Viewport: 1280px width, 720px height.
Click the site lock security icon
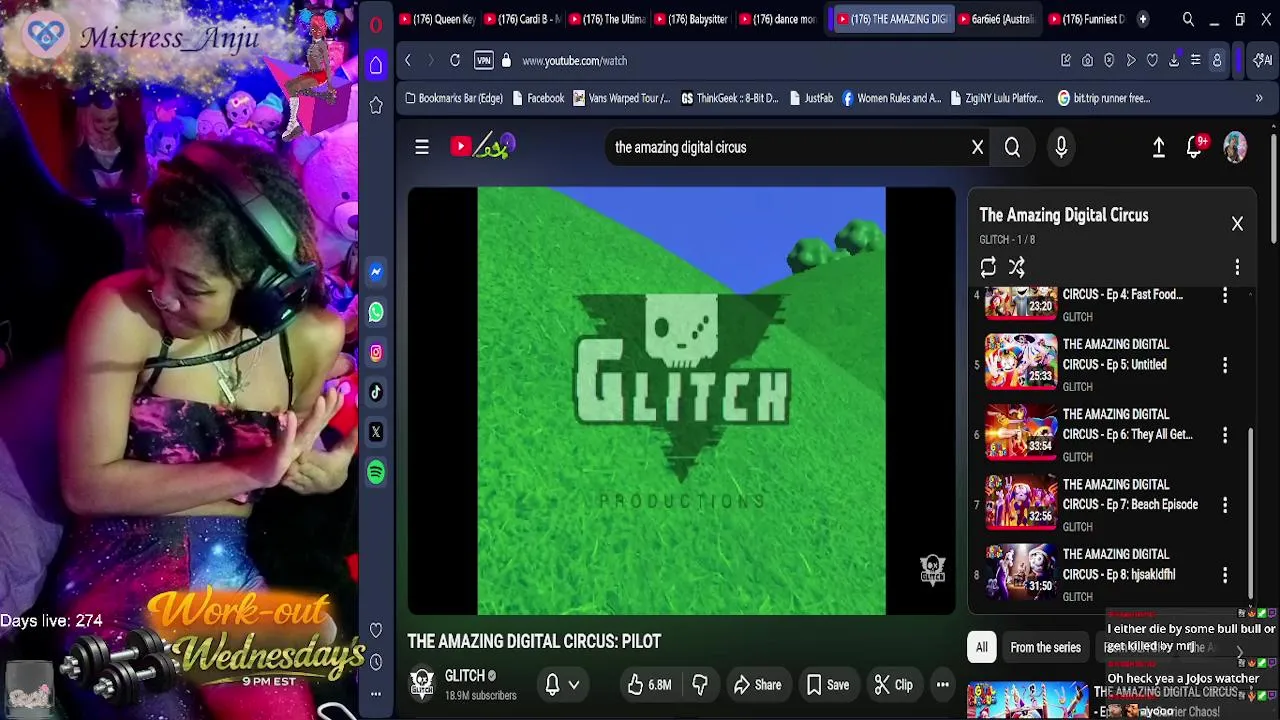coord(506,61)
